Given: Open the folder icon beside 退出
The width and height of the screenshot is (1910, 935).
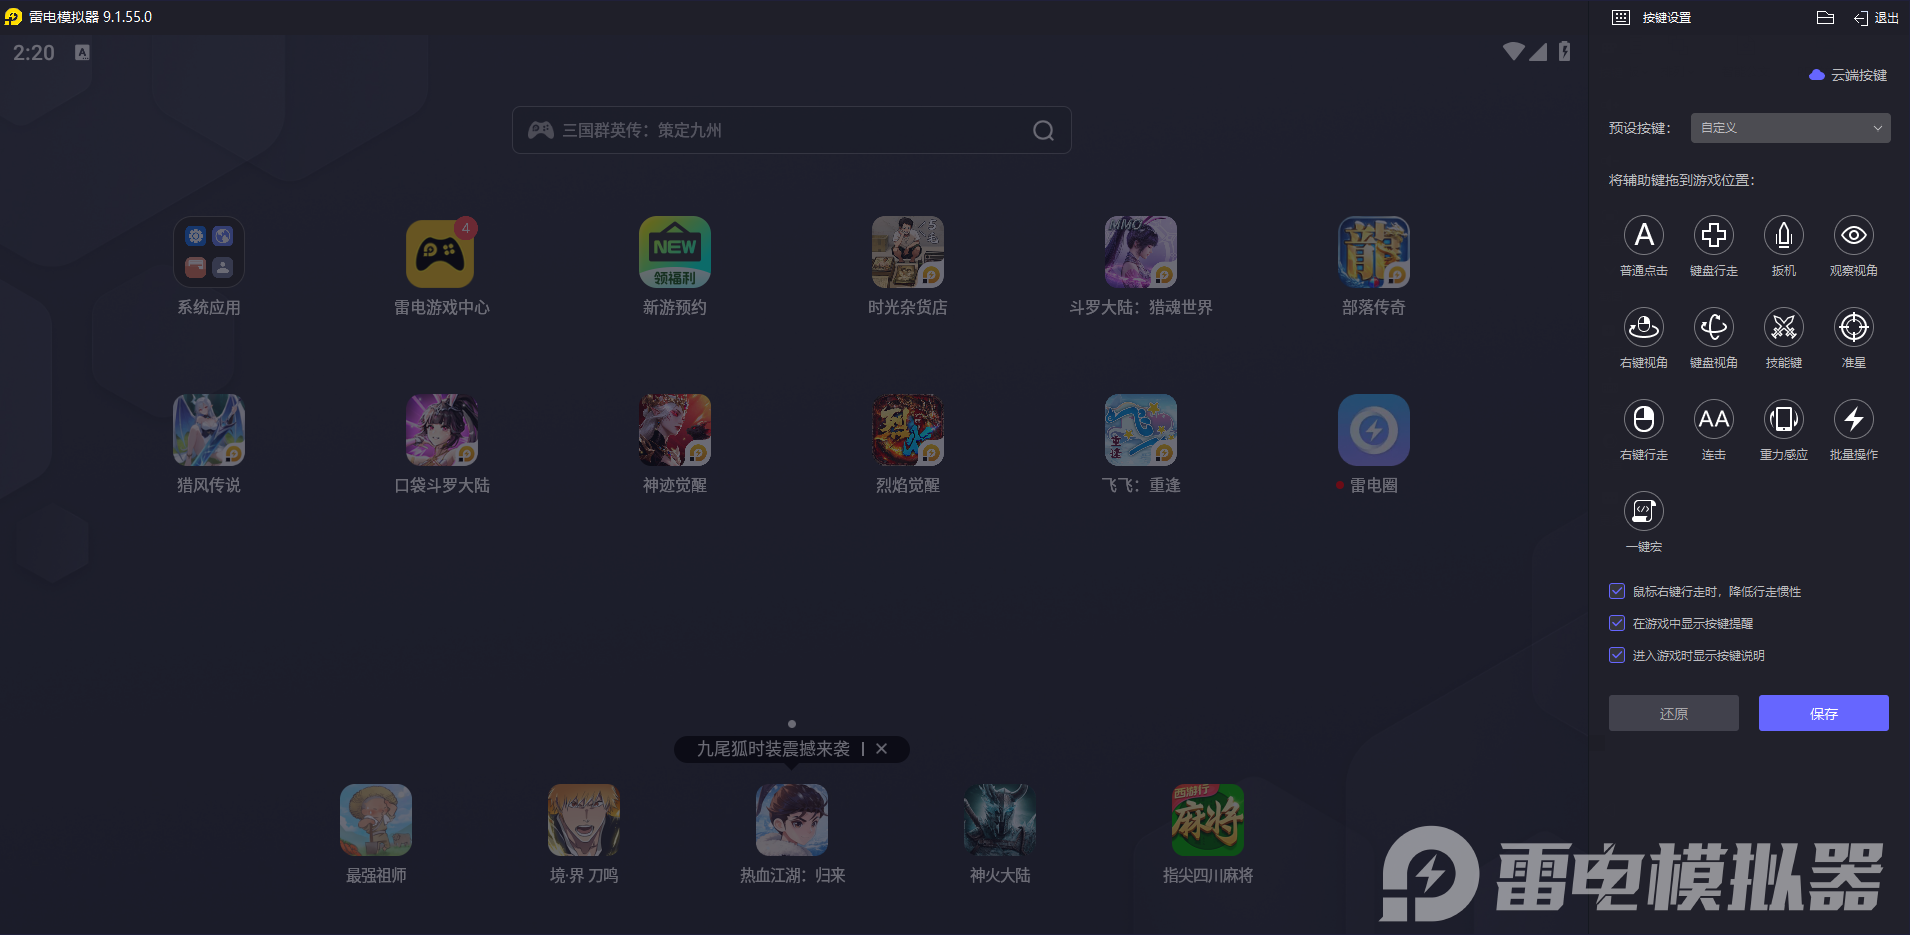Looking at the screenshot, I should click(x=1825, y=17).
